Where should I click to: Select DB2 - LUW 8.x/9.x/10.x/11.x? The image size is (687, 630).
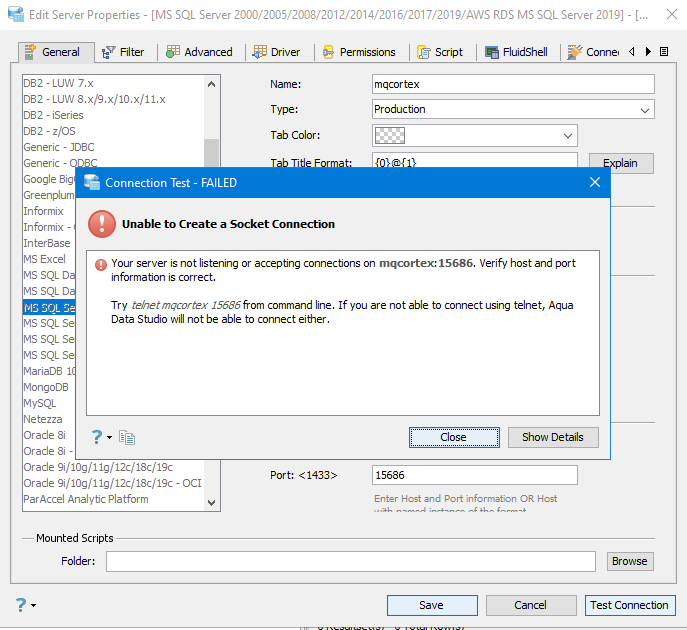pyautogui.click(x=113, y=99)
